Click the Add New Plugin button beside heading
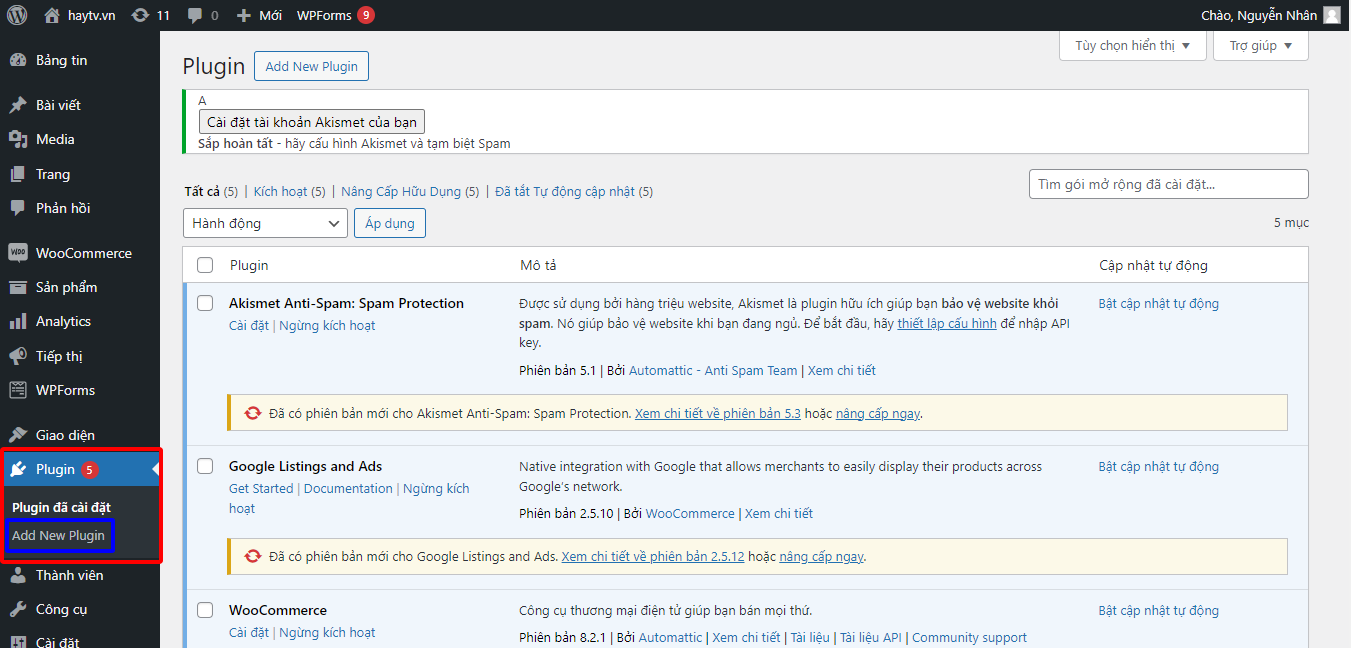The height and width of the screenshot is (648, 1351). coord(312,66)
